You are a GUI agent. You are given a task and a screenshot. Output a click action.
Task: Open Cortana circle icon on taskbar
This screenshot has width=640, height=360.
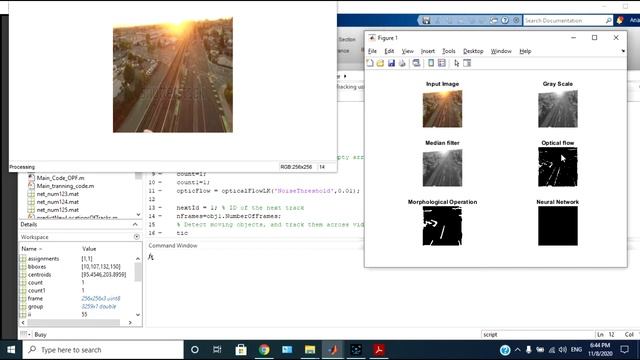[x=195, y=350]
